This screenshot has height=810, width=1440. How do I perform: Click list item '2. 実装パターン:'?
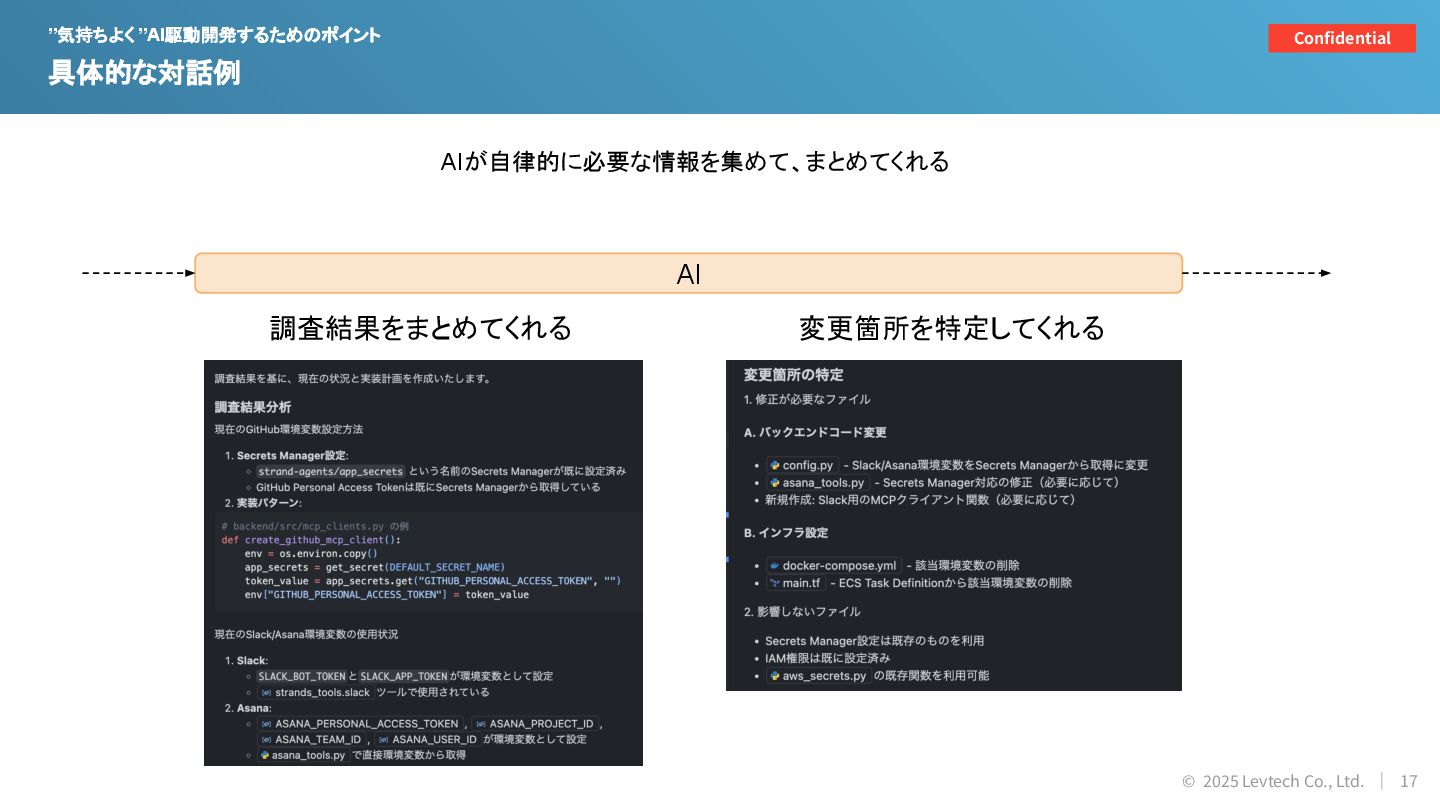[x=263, y=502]
